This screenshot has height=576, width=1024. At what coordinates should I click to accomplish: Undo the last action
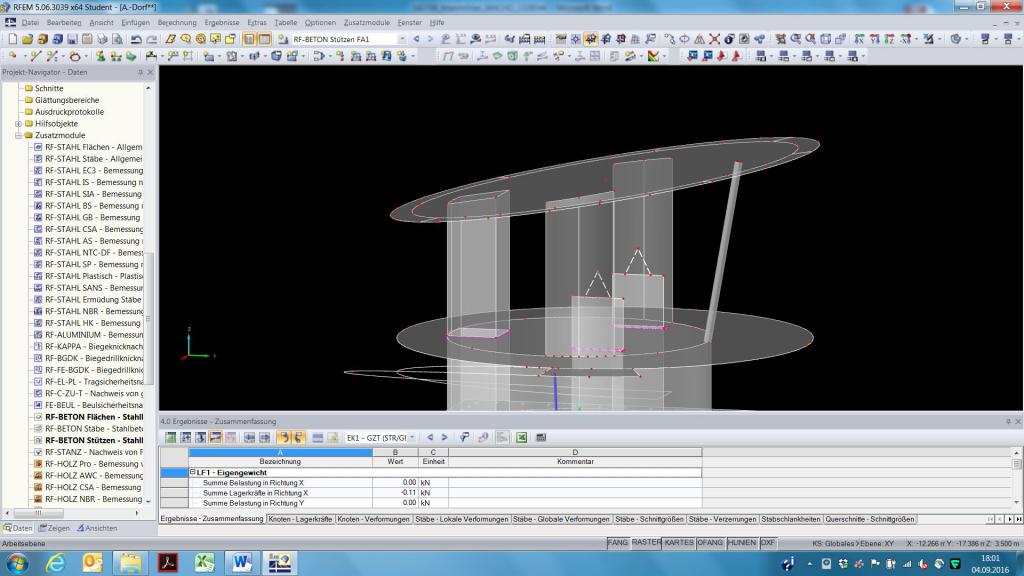pyautogui.click(x=136, y=39)
